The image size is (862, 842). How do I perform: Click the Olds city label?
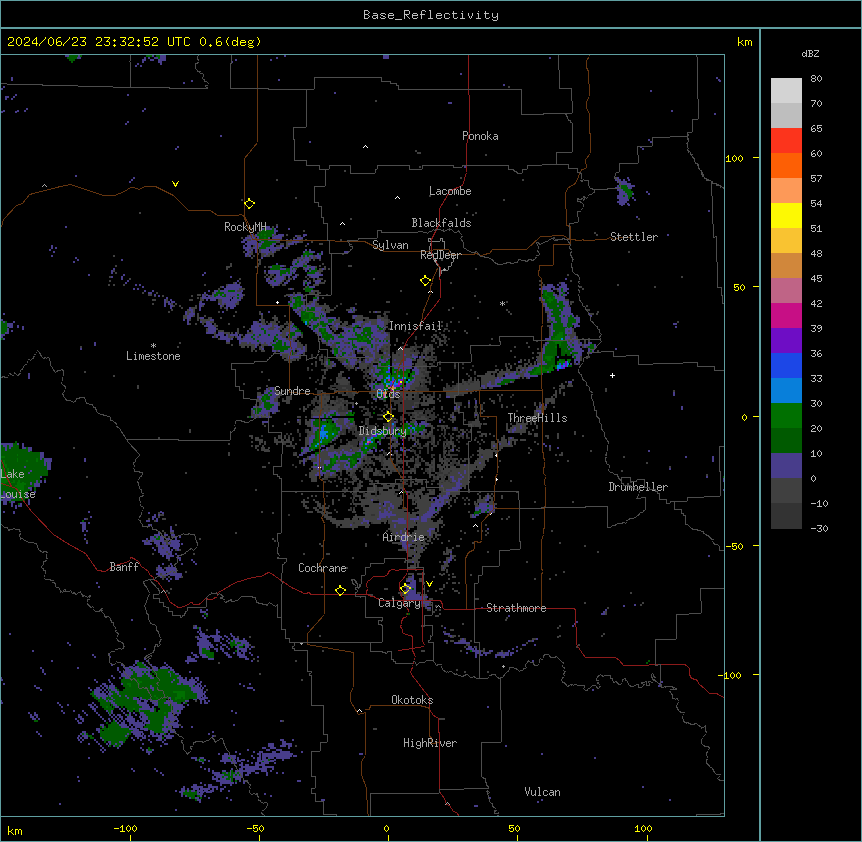(x=388, y=394)
